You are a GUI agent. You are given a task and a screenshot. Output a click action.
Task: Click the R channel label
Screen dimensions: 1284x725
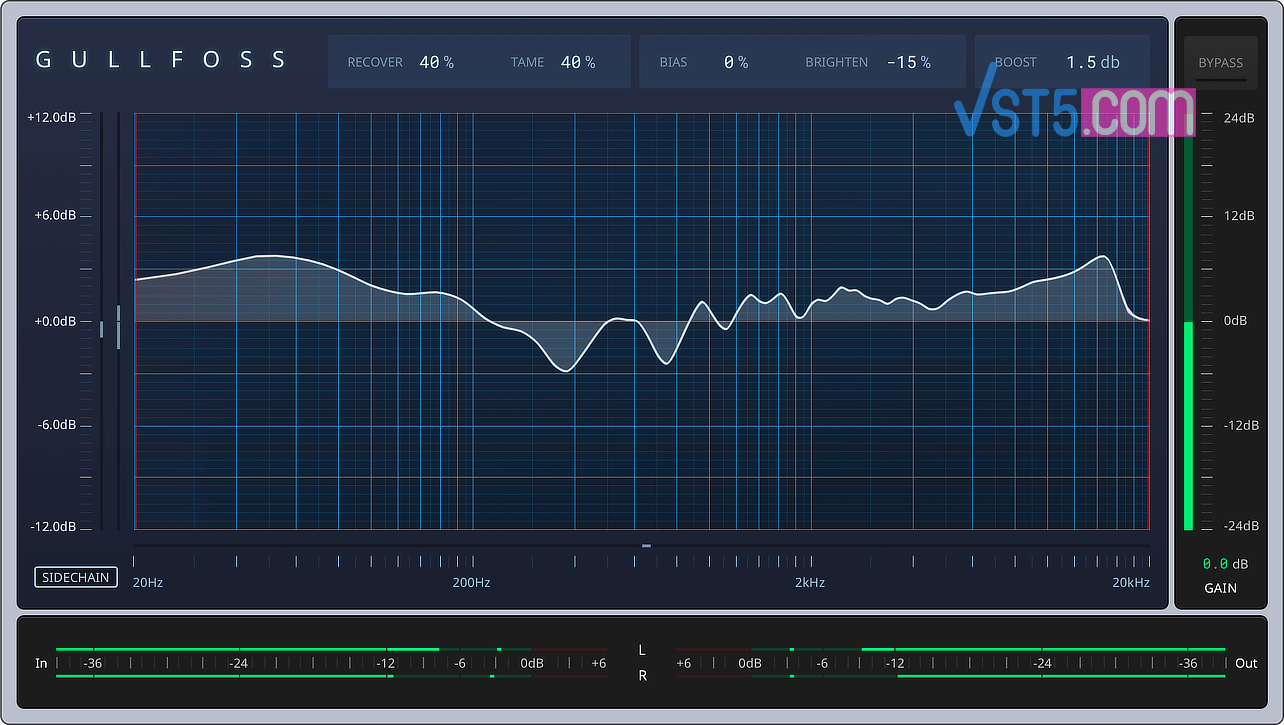tap(642, 676)
